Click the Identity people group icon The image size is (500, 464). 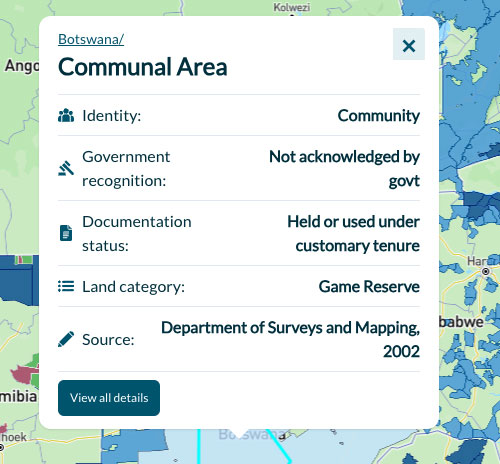point(66,115)
